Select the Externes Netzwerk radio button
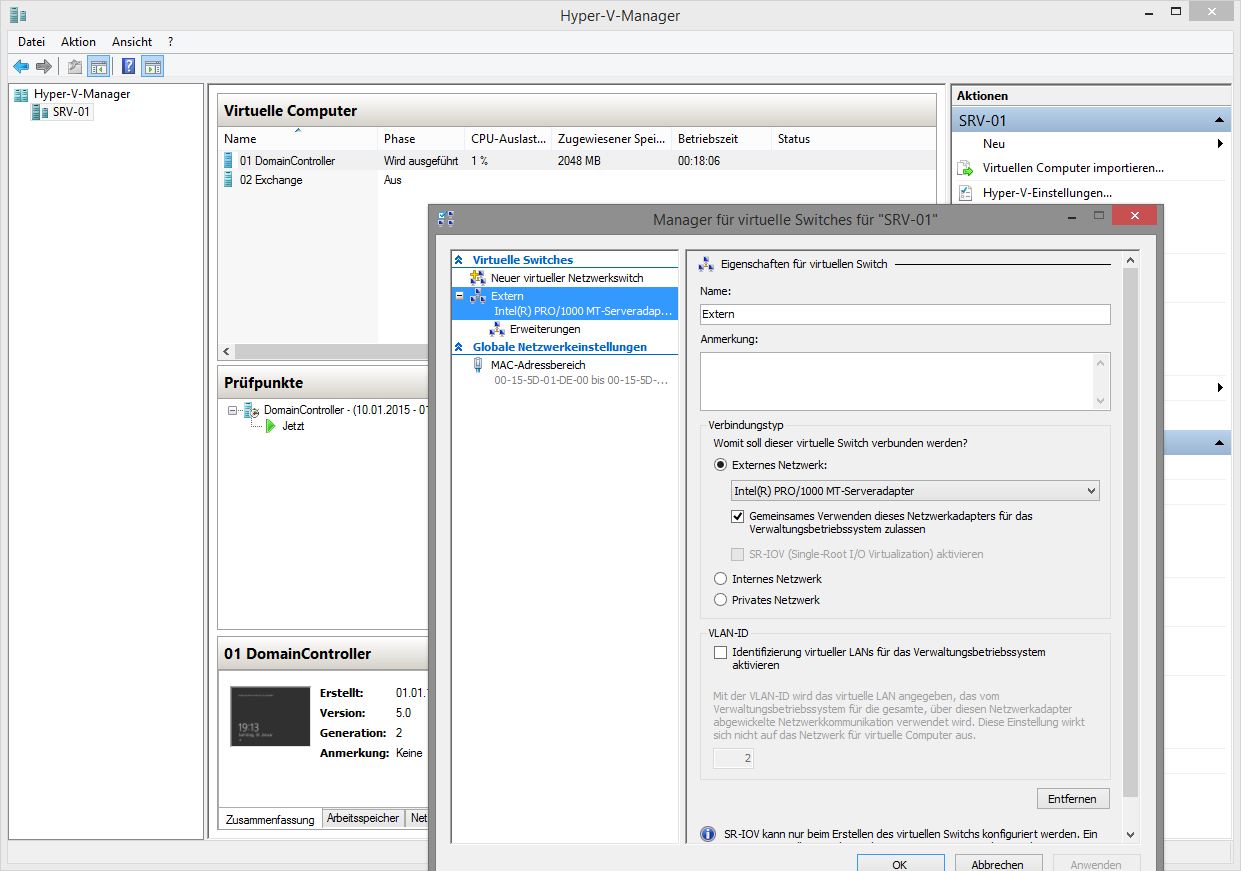The height and width of the screenshot is (871, 1241). pos(720,465)
